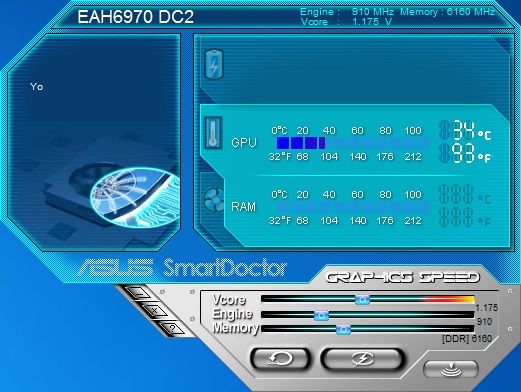Click the collapse eject-style button
Viewport: 521px width, 392px height.
click(451, 369)
